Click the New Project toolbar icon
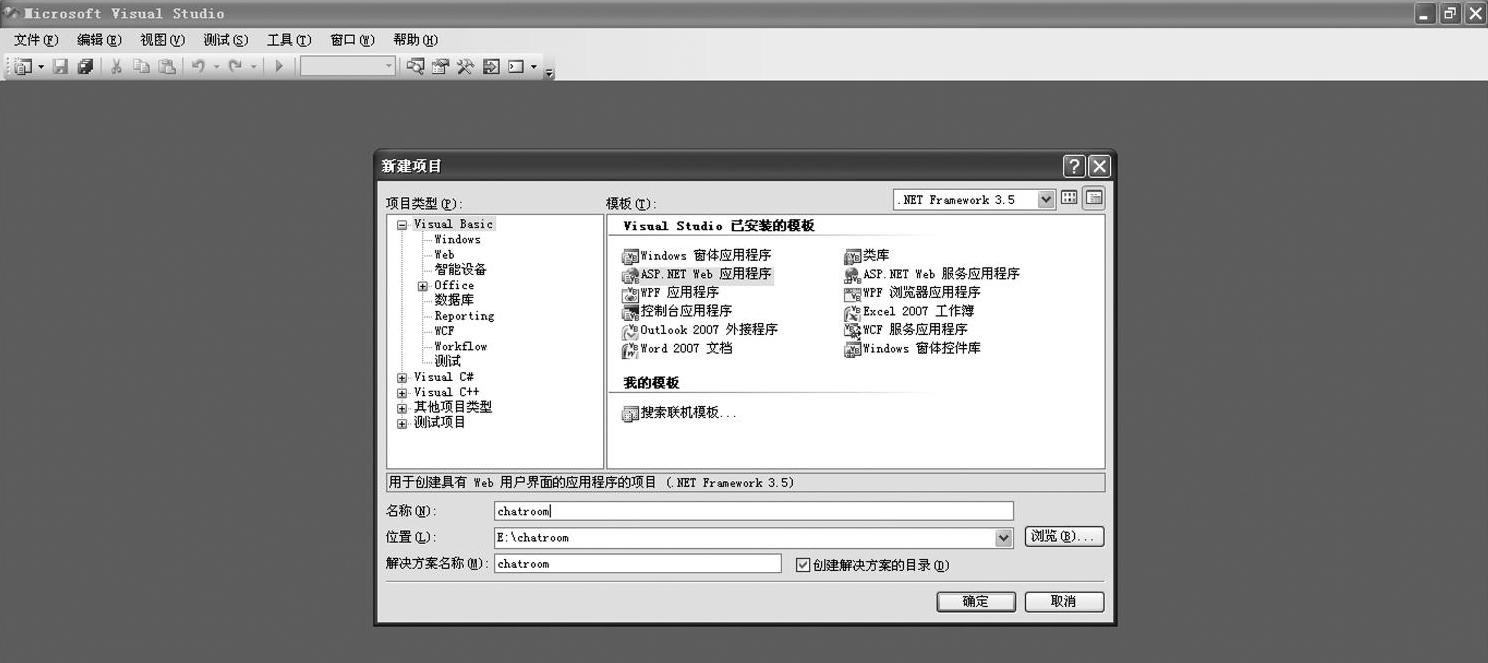The width and height of the screenshot is (1488, 663). (x=23, y=66)
